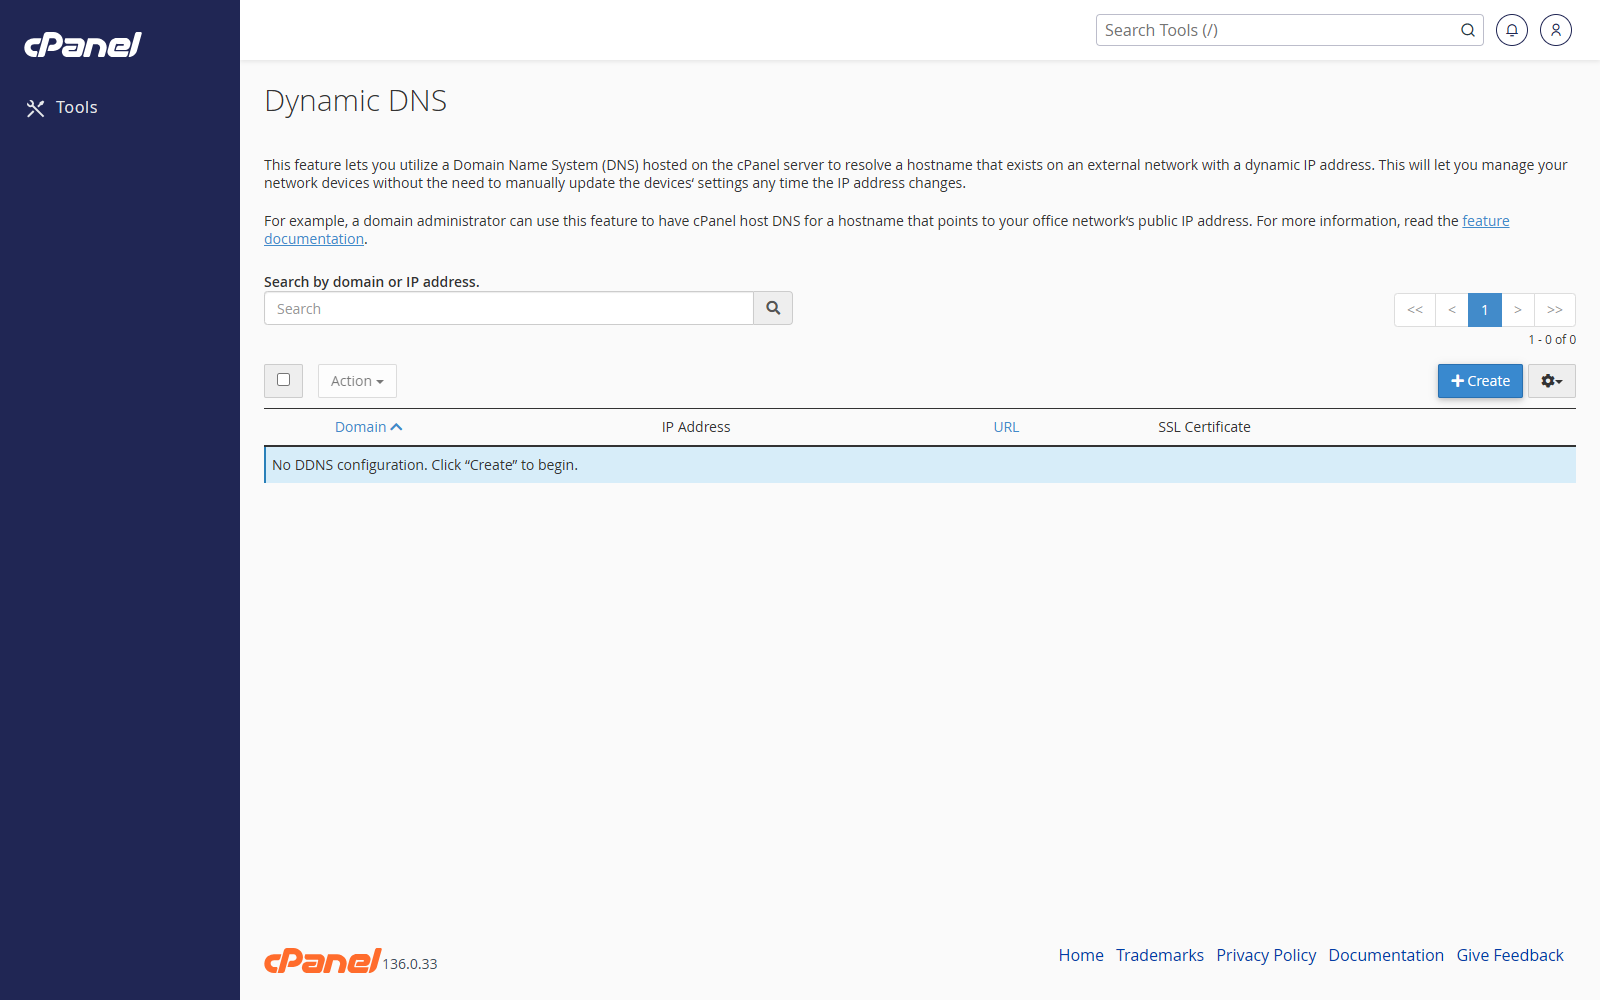This screenshot has width=1600, height=1000.
Task: Click the 'No DDNS configuration' message row
Action: pyautogui.click(x=920, y=465)
